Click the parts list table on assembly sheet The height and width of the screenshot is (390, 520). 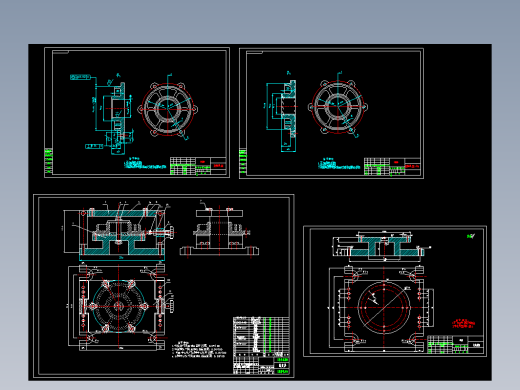[261, 336]
